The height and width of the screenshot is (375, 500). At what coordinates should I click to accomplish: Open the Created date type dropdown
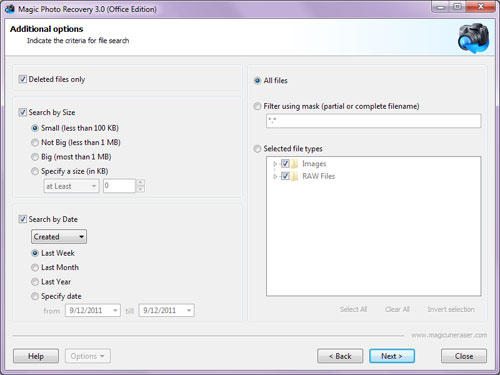(x=59, y=237)
